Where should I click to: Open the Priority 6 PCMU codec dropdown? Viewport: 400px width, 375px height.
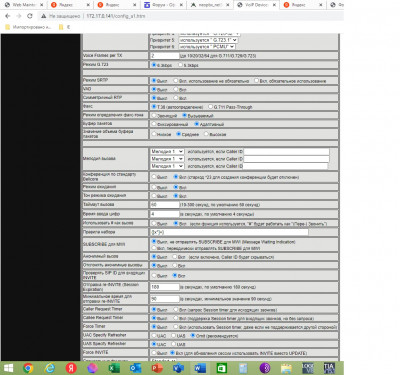207,47
